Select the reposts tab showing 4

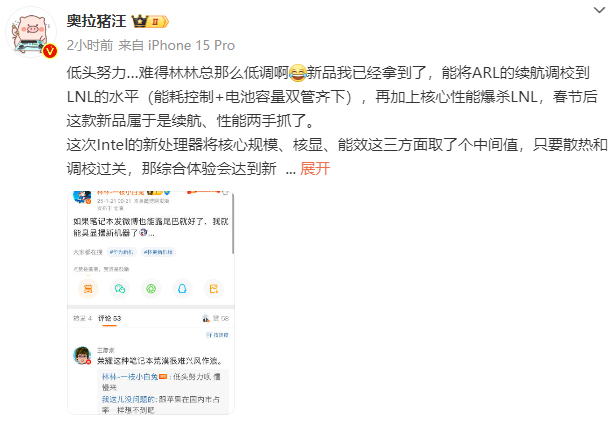[x=82, y=319]
